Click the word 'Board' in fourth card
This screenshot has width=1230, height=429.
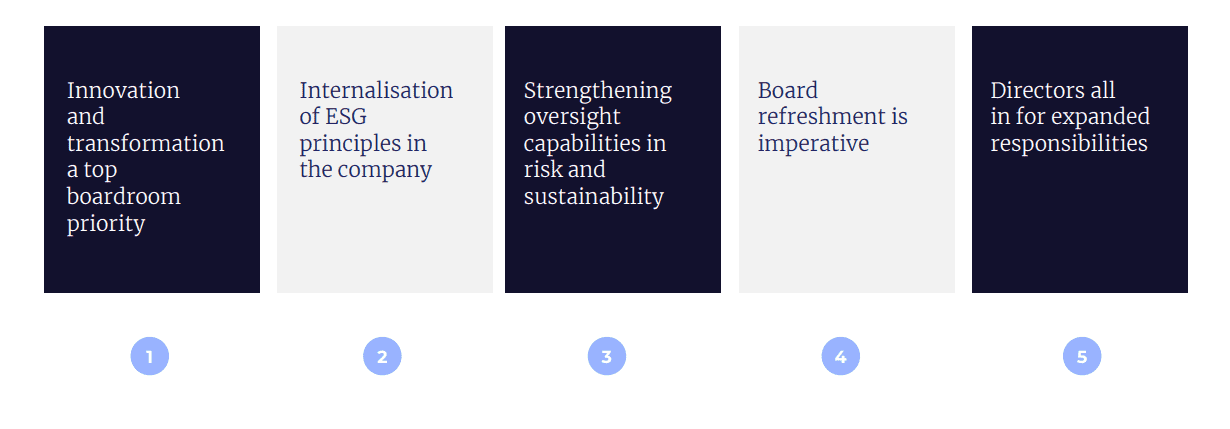click(788, 90)
